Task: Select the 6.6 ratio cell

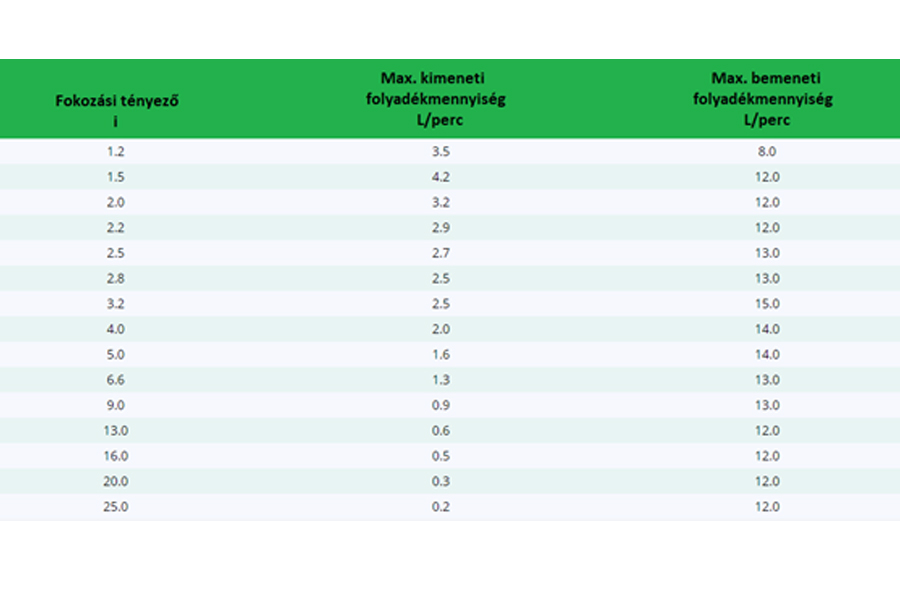Action: pos(115,380)
